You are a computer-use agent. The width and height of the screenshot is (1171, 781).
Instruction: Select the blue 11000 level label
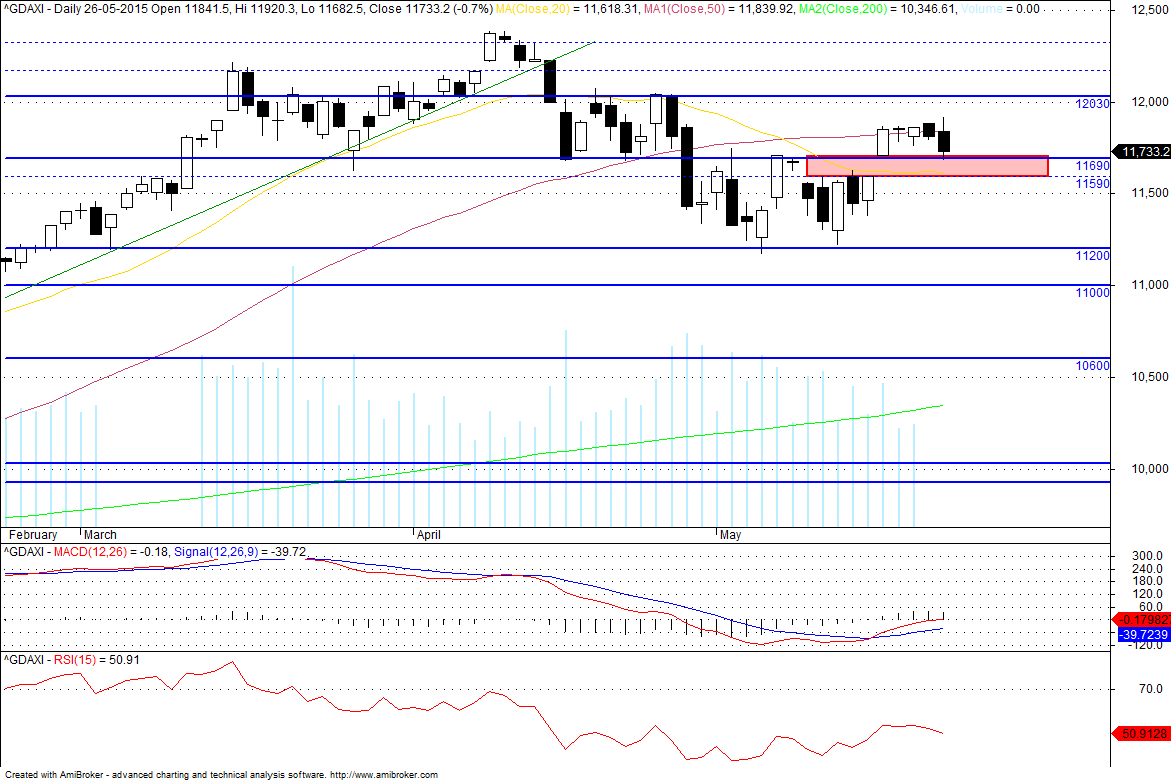(1092, 293)
